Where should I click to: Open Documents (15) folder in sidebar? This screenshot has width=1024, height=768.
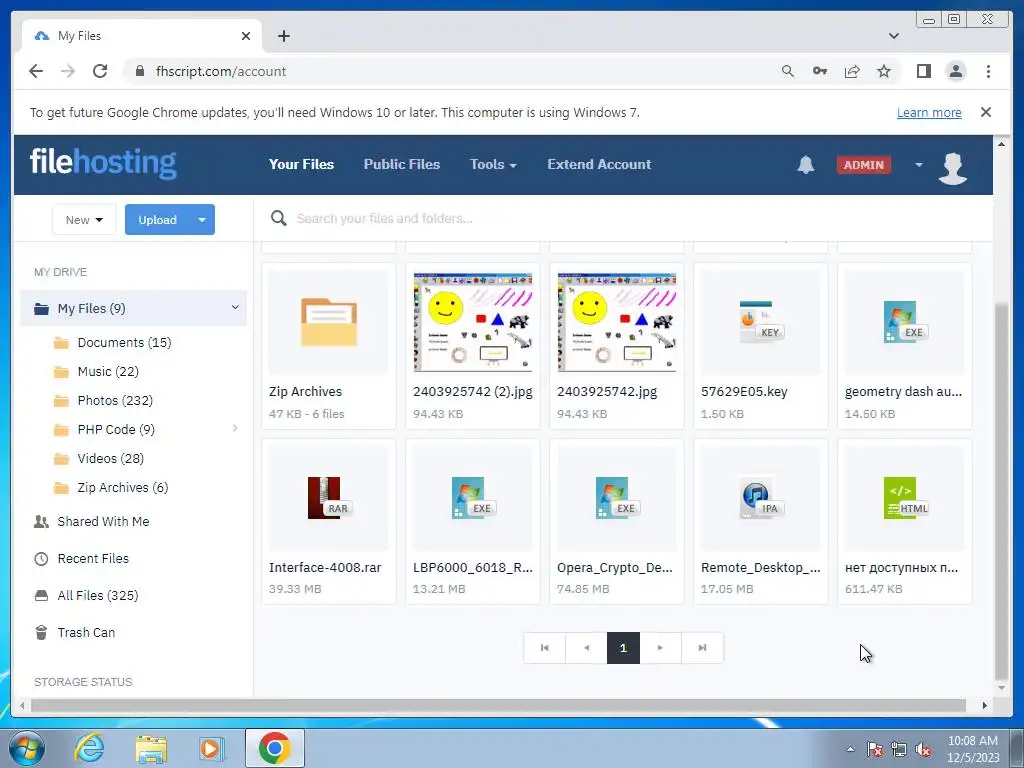click(112, 342)
